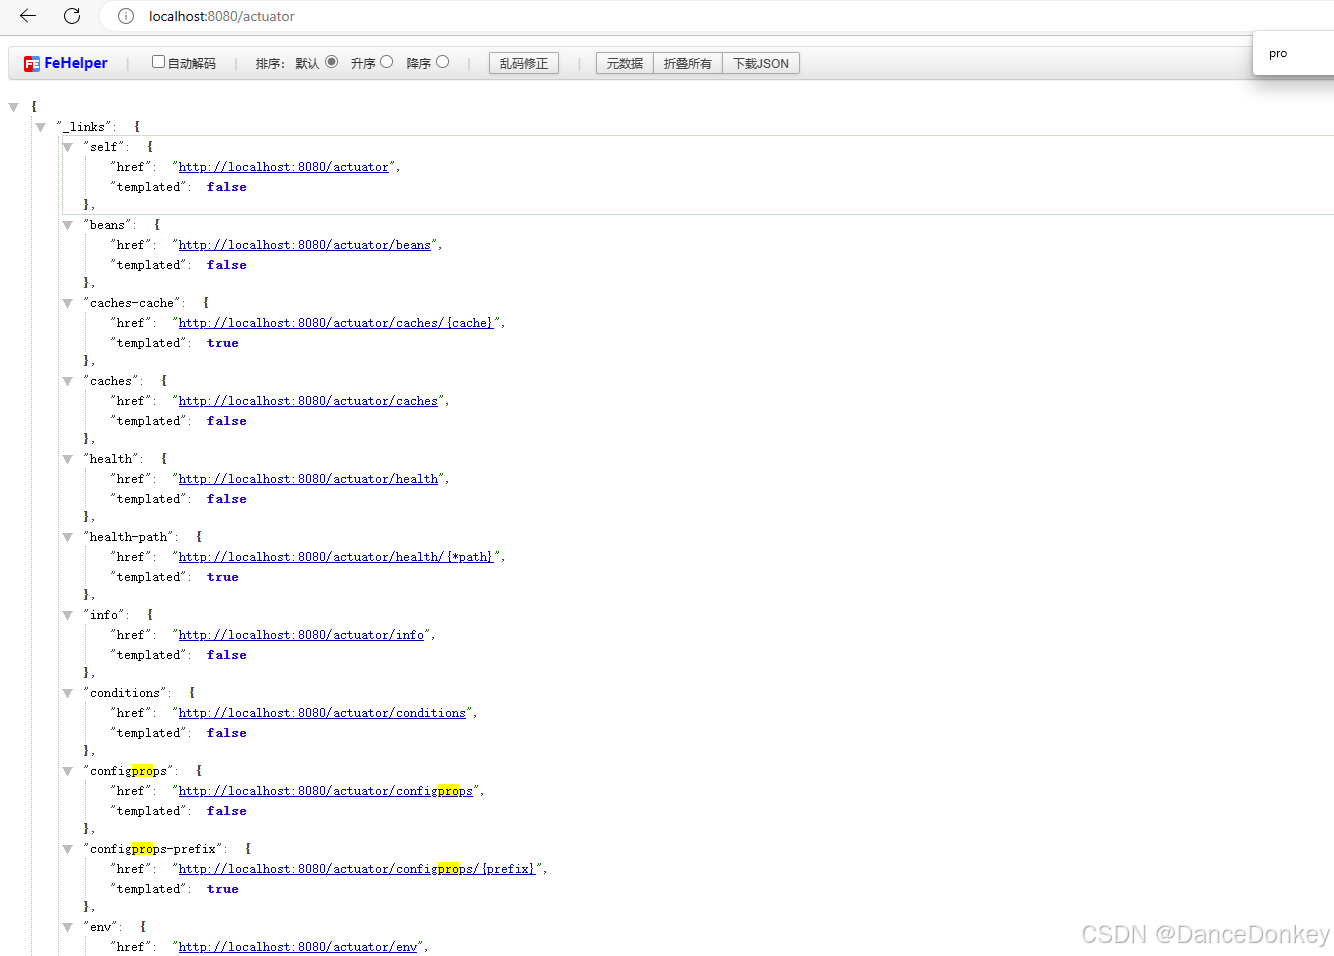
Task: Click the site info icon in address bar
Action: pyautogui.click(x=126, y=16)
